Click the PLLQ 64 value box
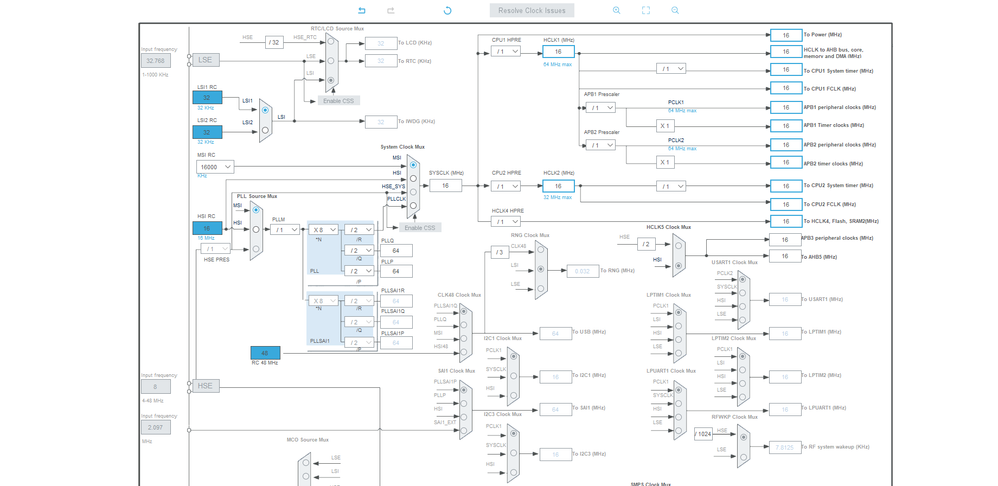This screenshot has width=998, height=486. 396,251
